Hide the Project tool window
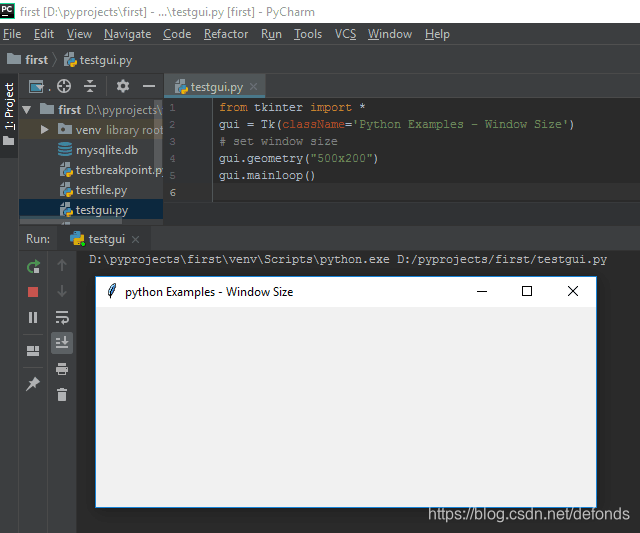Viewport: 640px width, 533px height. pyautogui.click(x=149, y=86)
